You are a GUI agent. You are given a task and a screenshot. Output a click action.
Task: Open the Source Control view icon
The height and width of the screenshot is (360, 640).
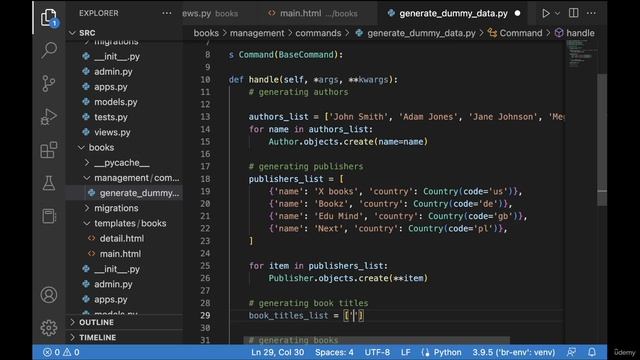[49, 83]
